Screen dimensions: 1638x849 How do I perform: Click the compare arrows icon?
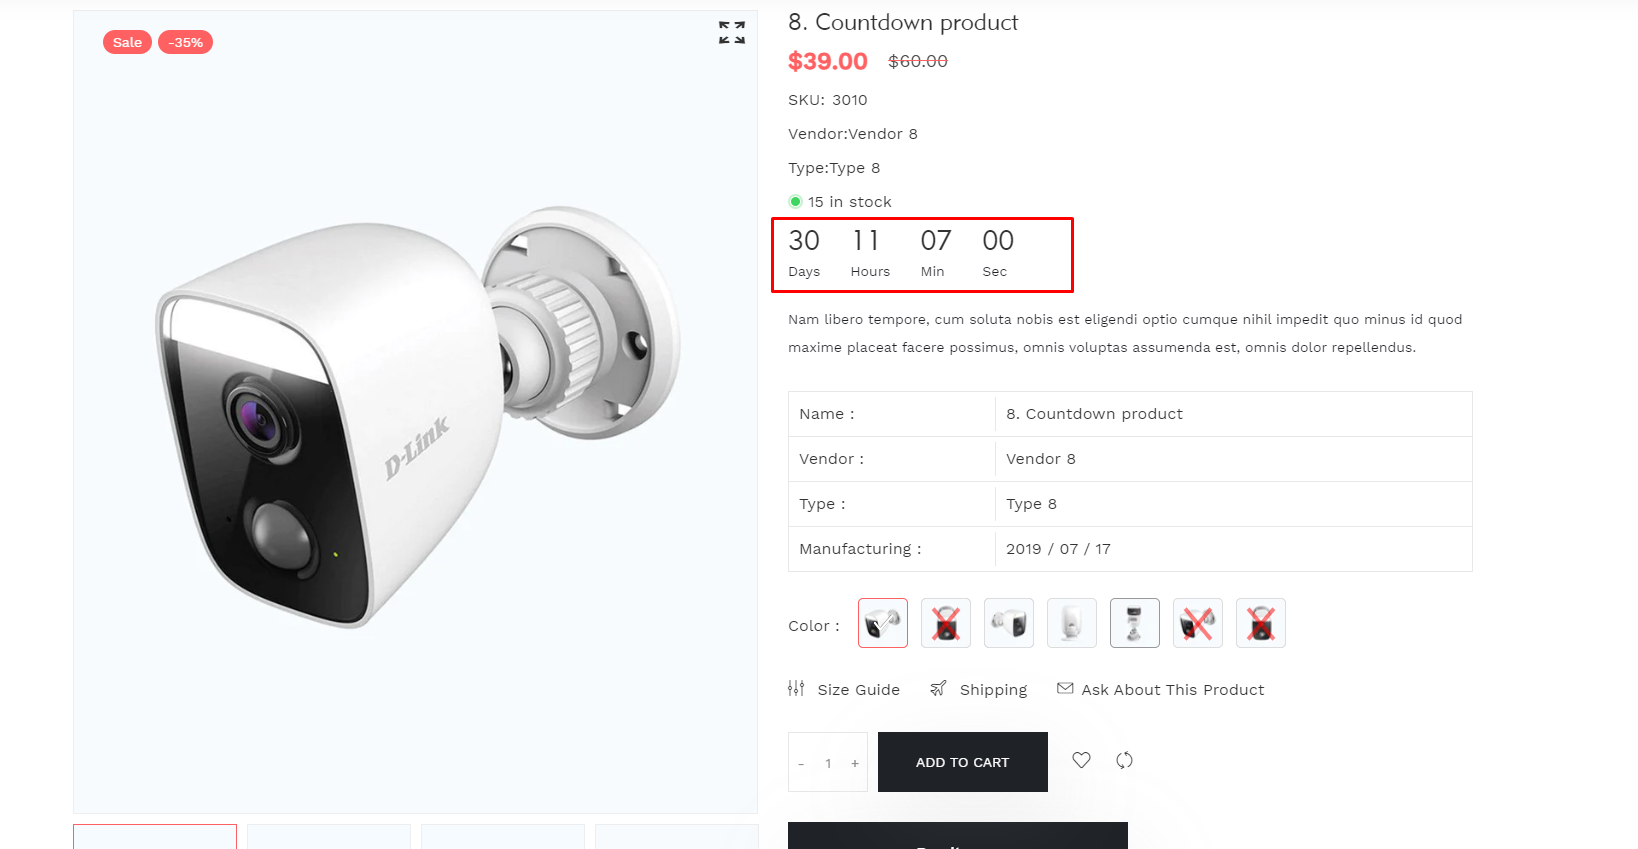tap(1125, 760)
